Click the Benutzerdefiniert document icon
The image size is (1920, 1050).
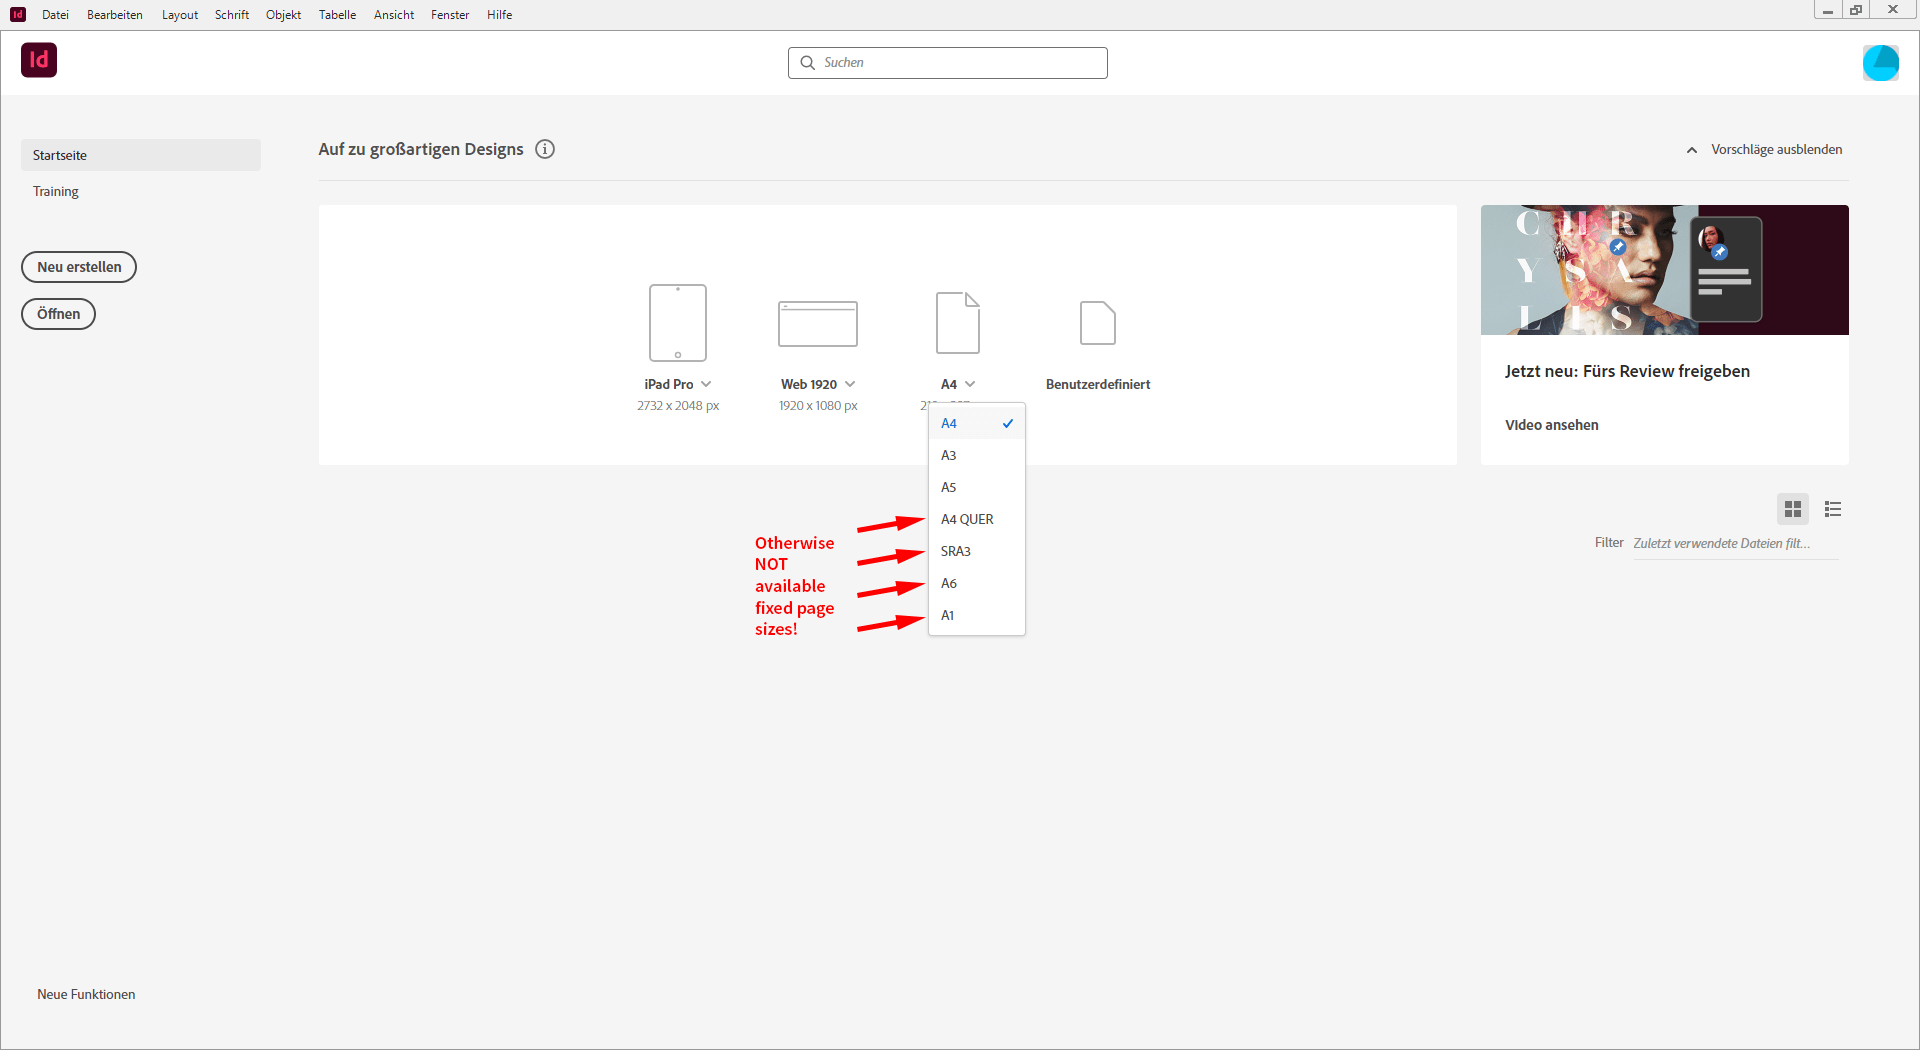(x=1097, y=322)
